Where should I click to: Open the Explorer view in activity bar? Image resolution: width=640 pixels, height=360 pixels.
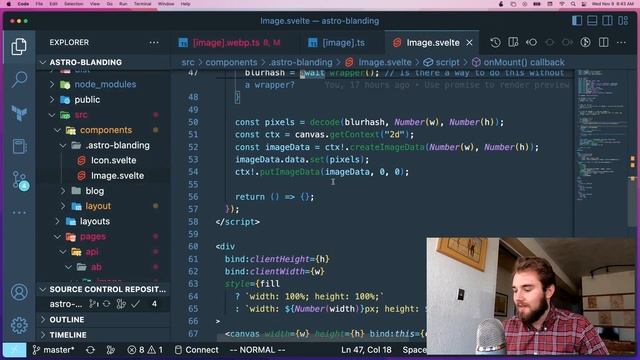coord(19,47)
